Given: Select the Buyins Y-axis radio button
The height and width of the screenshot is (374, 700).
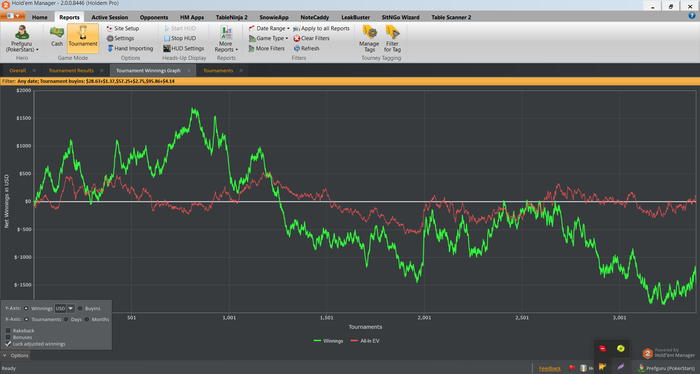Looking at the screenshot, I should [x=80, y=308].
